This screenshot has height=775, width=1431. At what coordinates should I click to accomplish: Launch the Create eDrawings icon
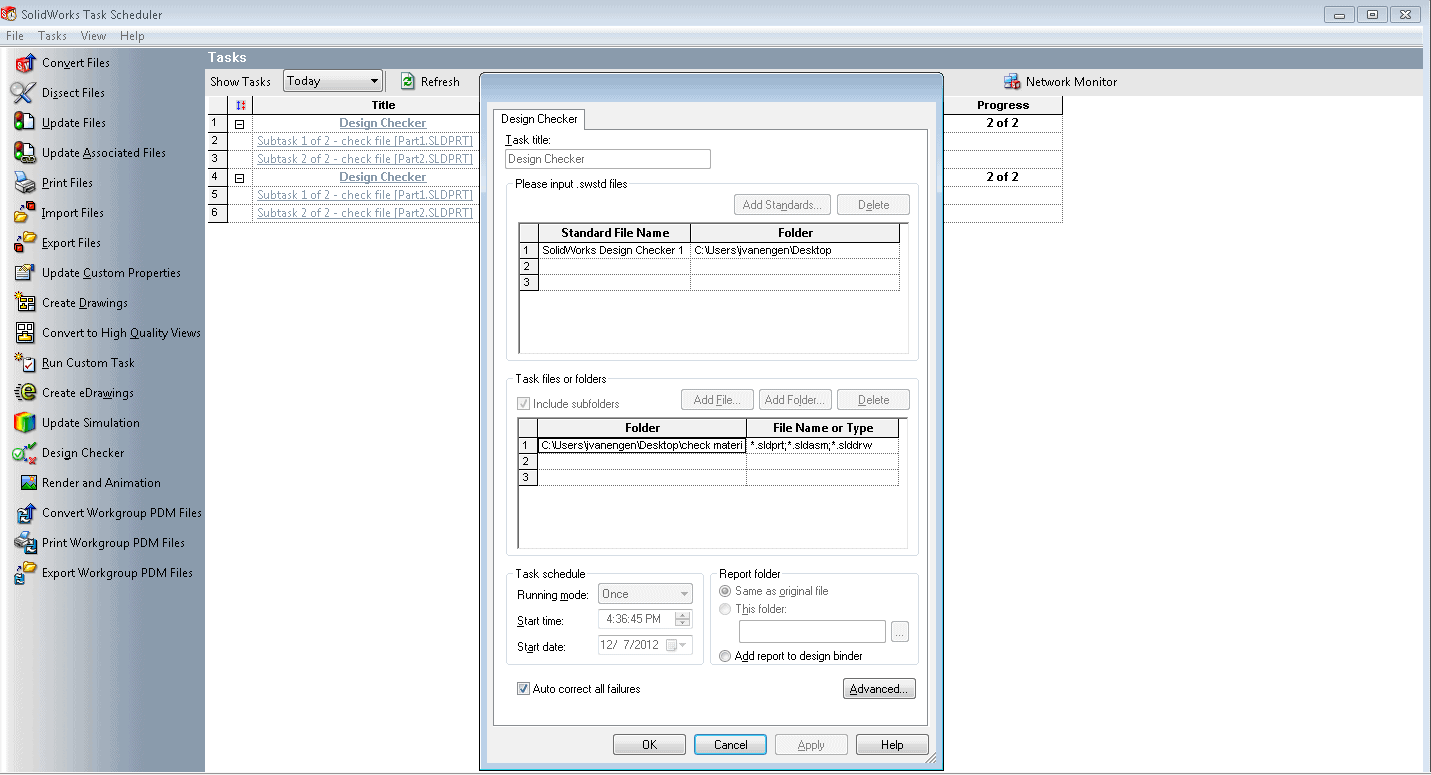coord(25,393)
